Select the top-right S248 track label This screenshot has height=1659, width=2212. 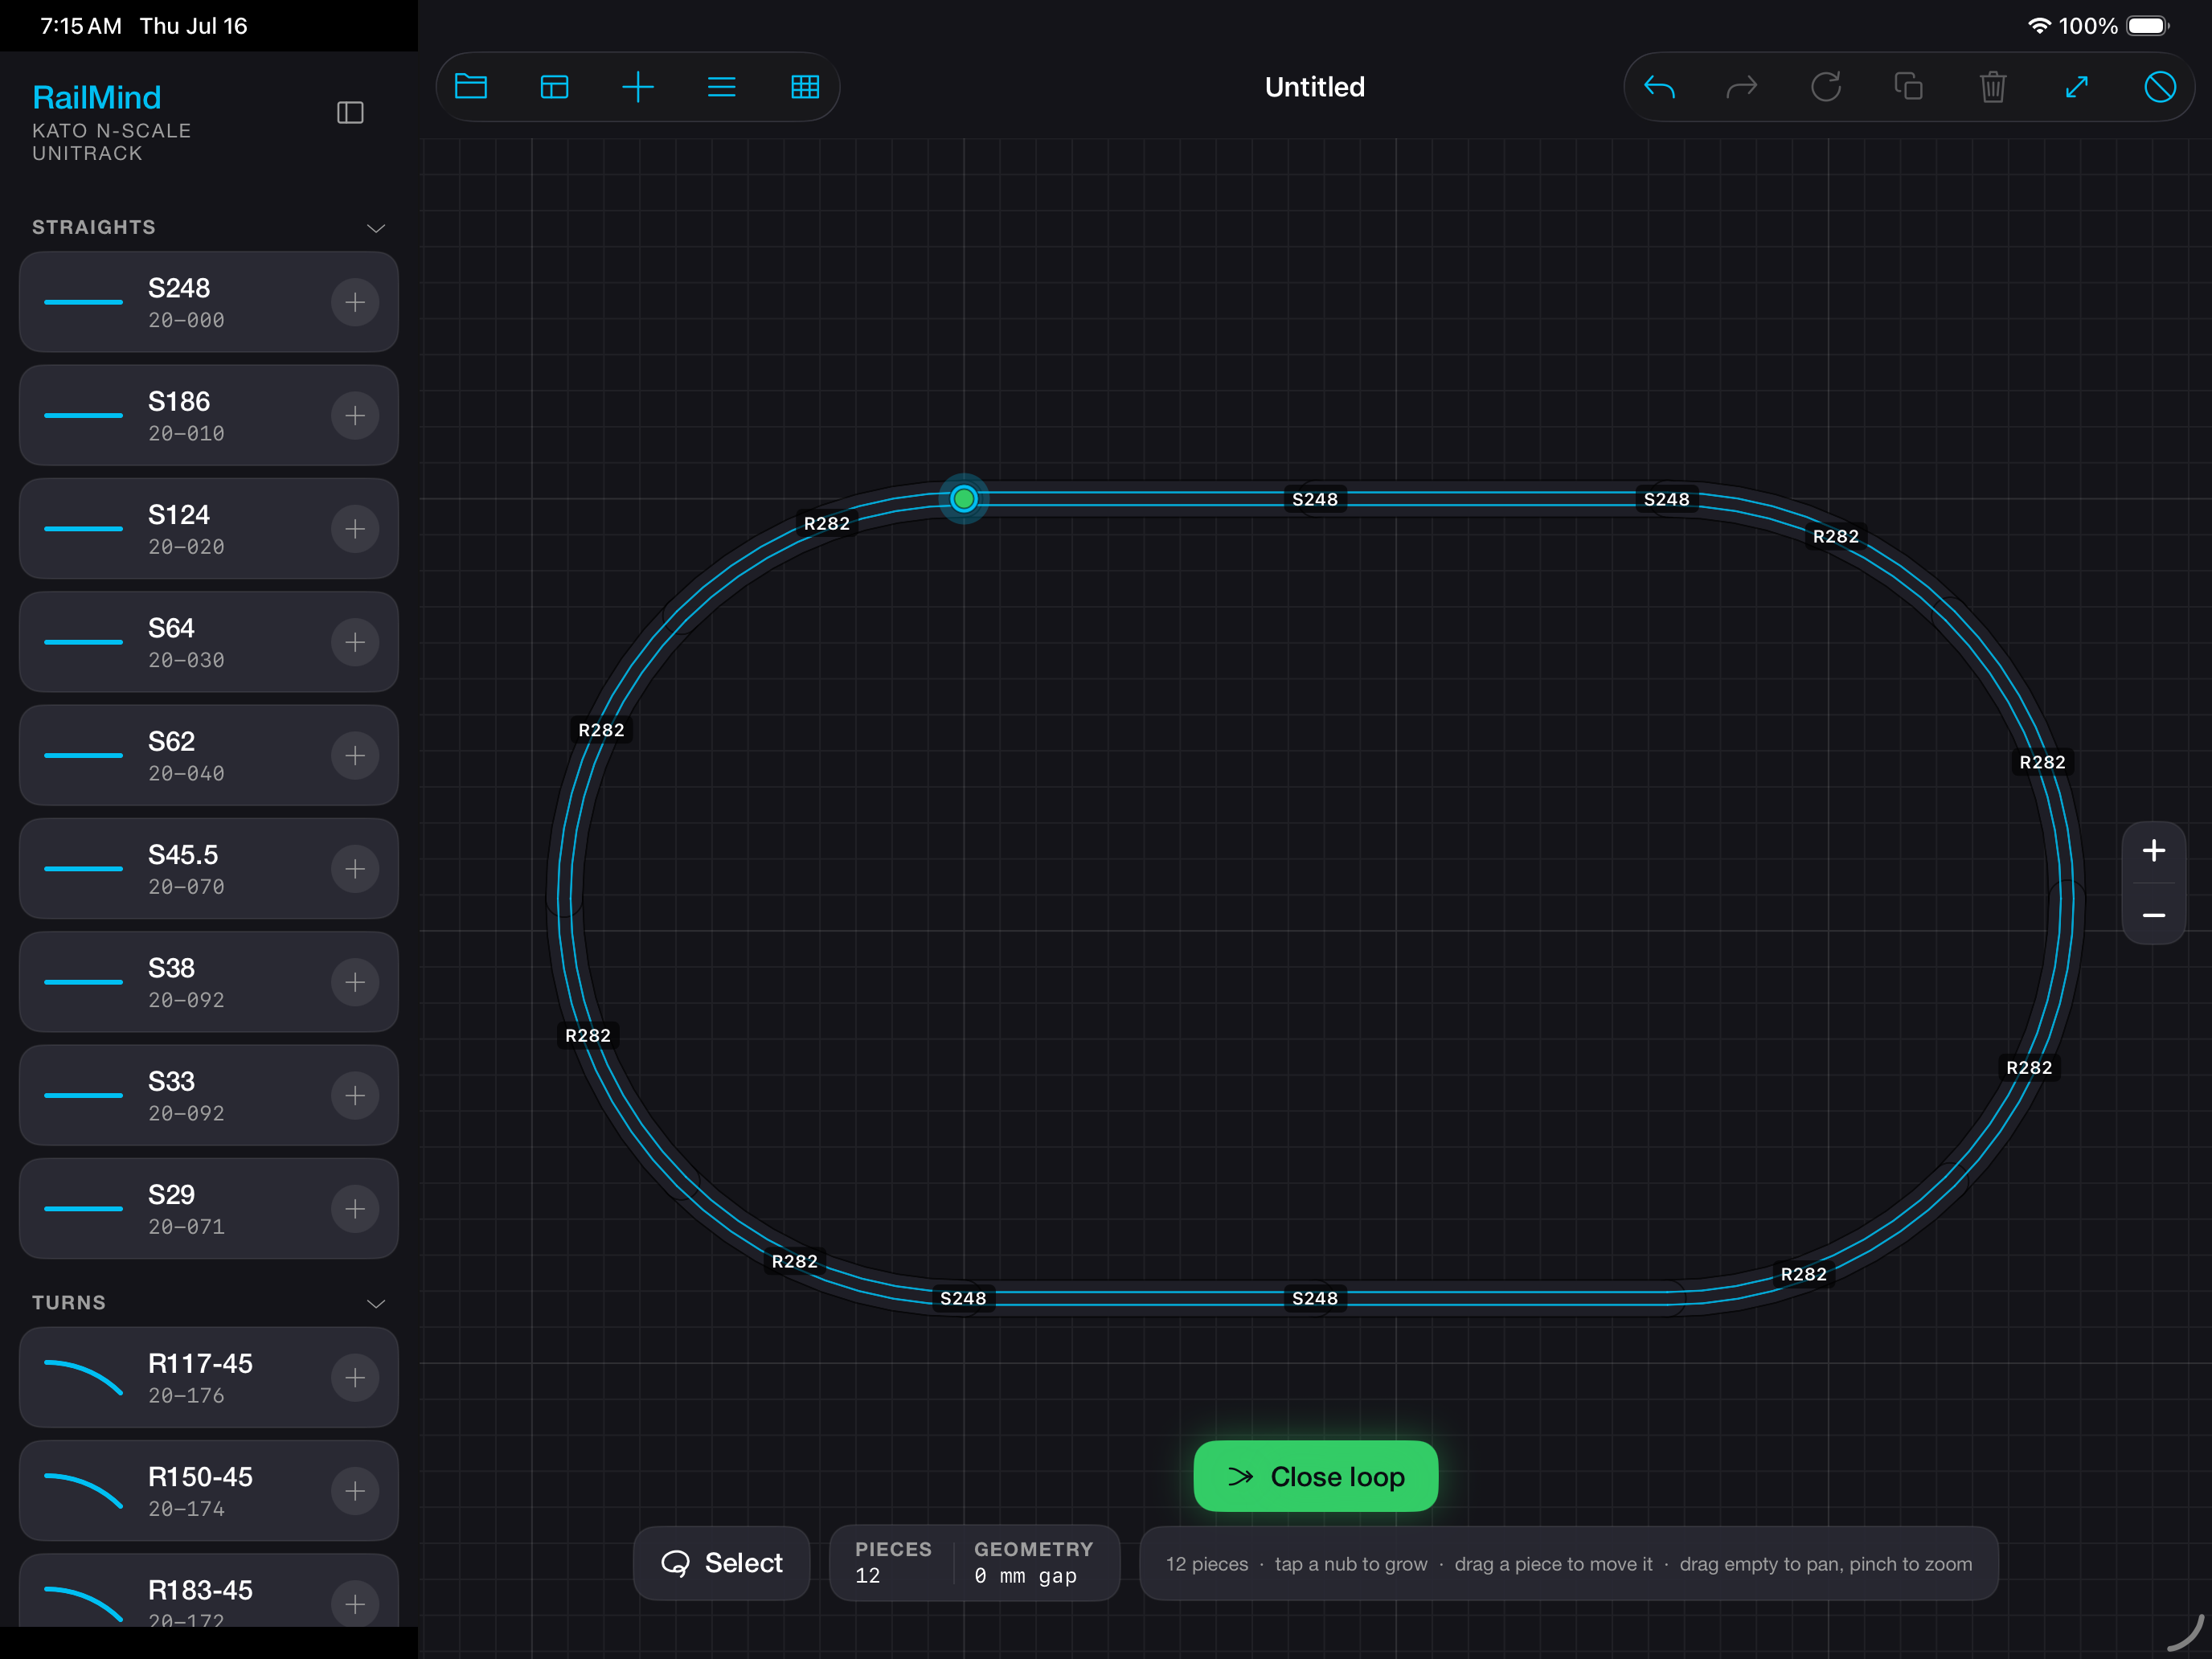pyautogui.click(x=1666, y=499)
